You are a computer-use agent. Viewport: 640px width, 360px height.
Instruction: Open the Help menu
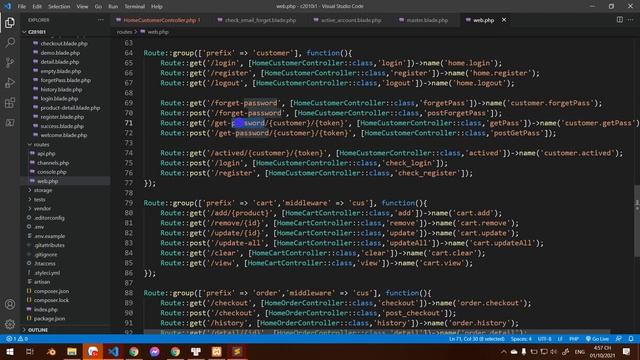pyautogui.click(x=157, y=6)
